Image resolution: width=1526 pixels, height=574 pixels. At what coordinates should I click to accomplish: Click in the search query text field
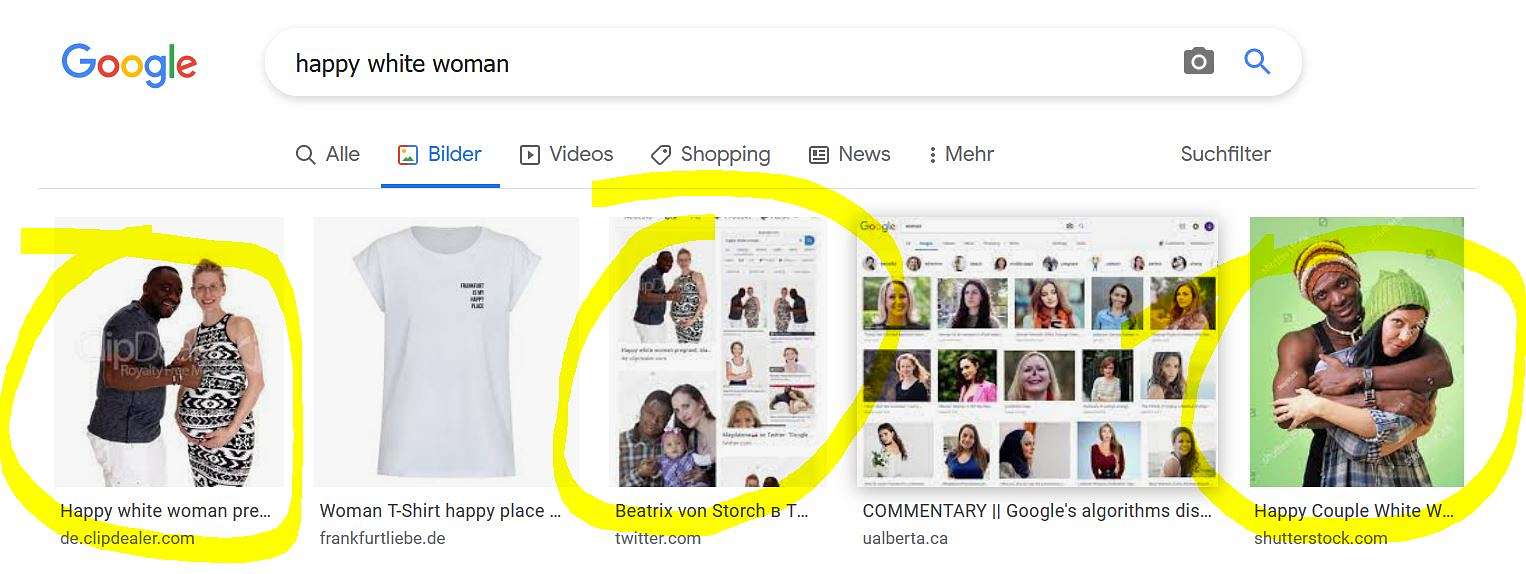coord(730,63)
